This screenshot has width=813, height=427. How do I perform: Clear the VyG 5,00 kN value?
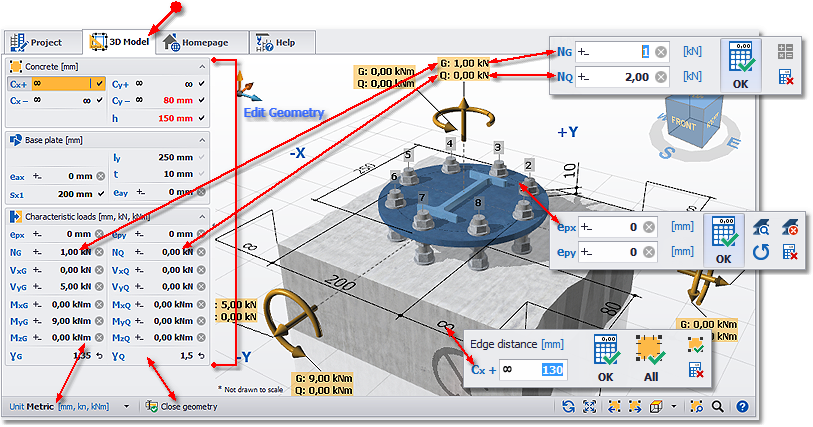(99, 287)
